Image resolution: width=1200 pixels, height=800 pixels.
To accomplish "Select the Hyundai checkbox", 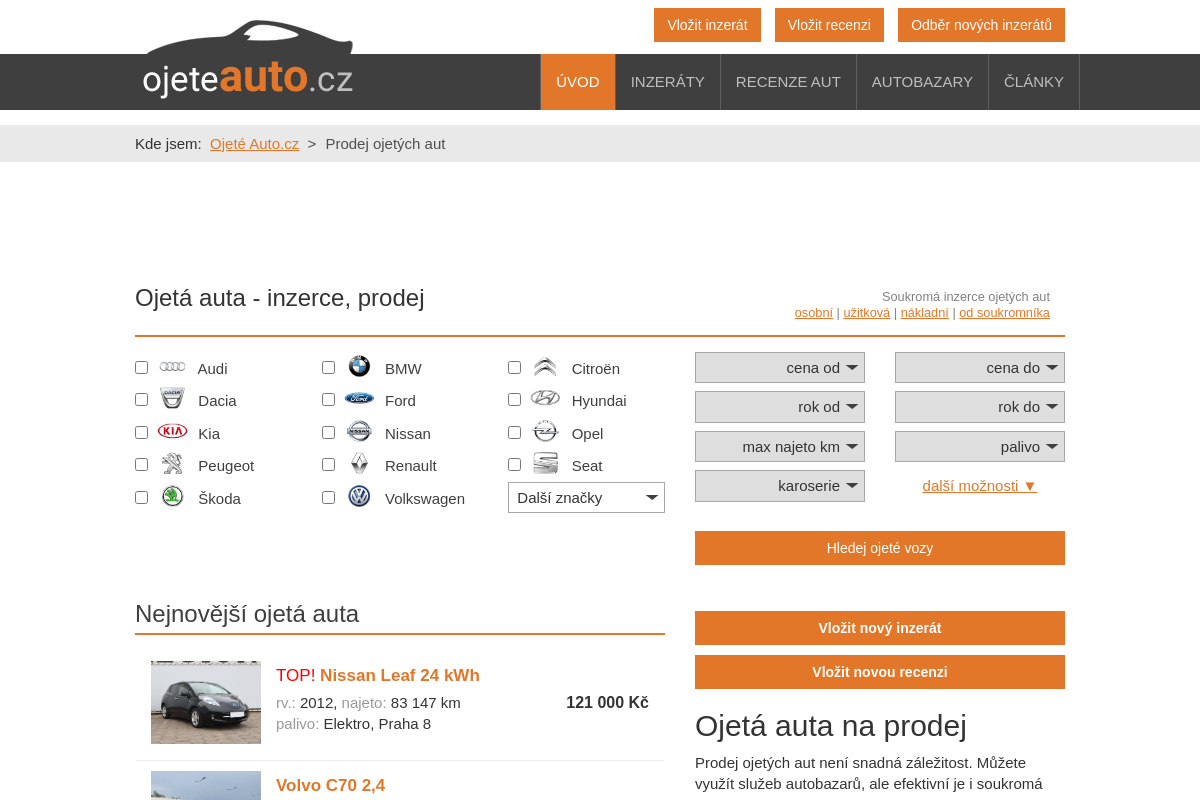I will click(514, 399).
